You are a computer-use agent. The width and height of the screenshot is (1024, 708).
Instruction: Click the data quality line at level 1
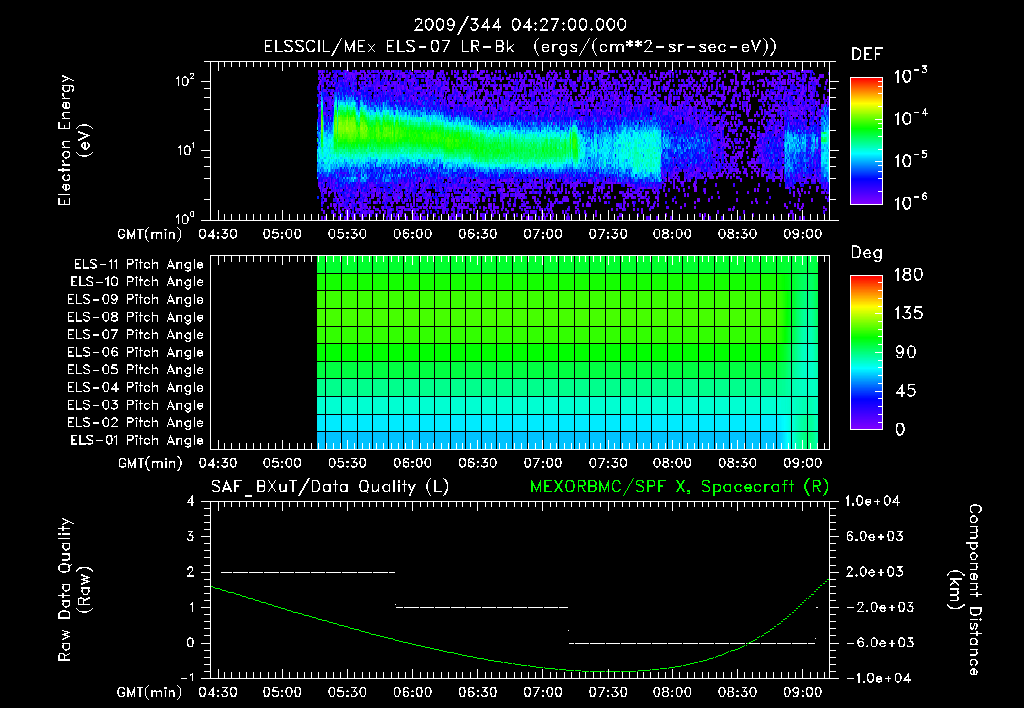pos(482,607)
